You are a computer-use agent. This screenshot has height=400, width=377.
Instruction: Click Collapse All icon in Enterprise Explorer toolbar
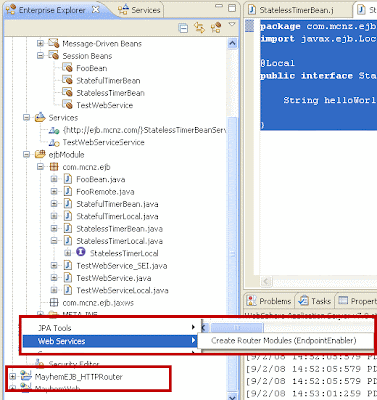point(183,28)
